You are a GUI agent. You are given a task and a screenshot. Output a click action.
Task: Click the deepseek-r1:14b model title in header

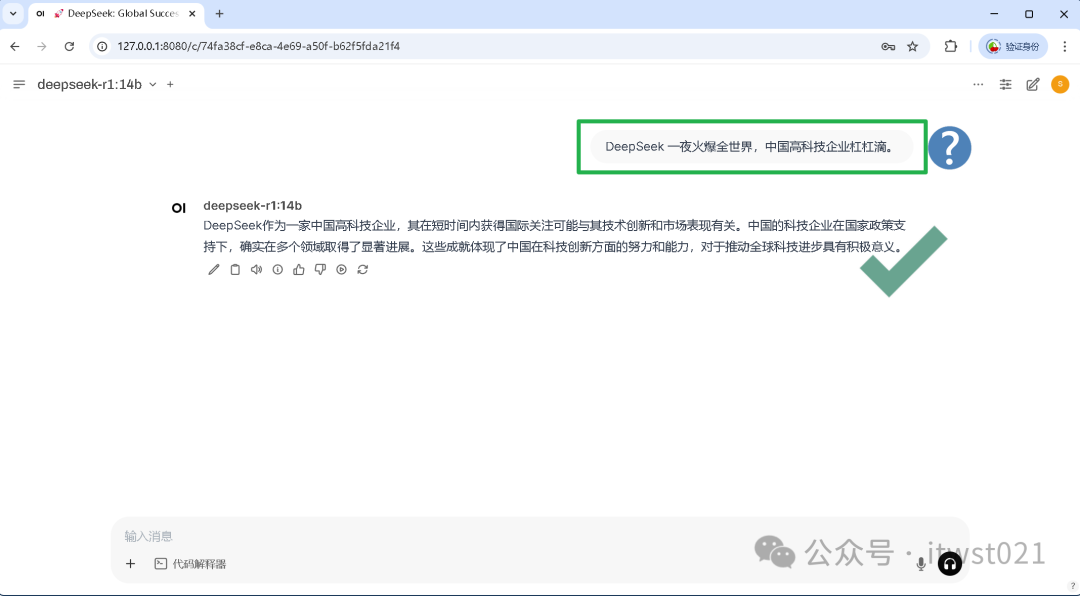[x=90, y=84]
